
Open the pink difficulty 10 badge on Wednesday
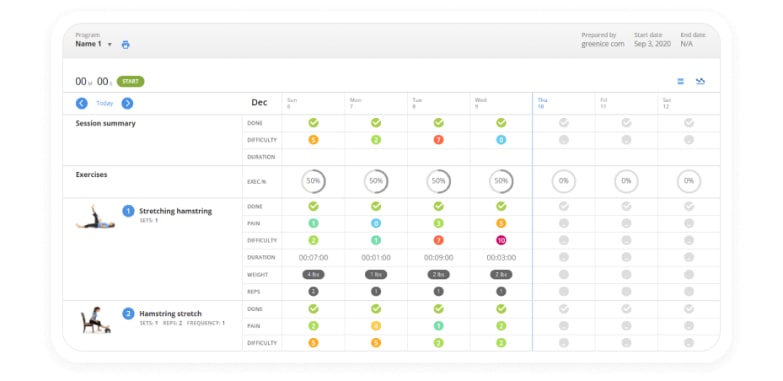[x=501, y=240]
